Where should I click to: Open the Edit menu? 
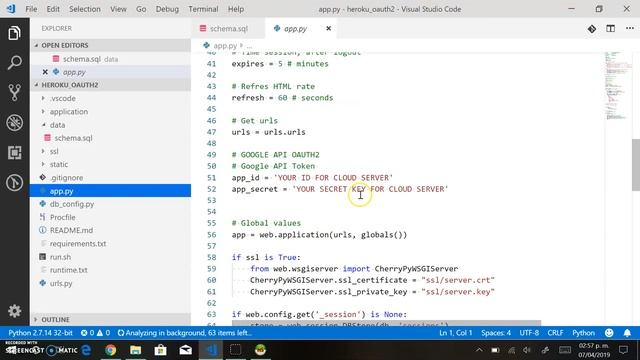pyautogui.click(x=53, y=9)
